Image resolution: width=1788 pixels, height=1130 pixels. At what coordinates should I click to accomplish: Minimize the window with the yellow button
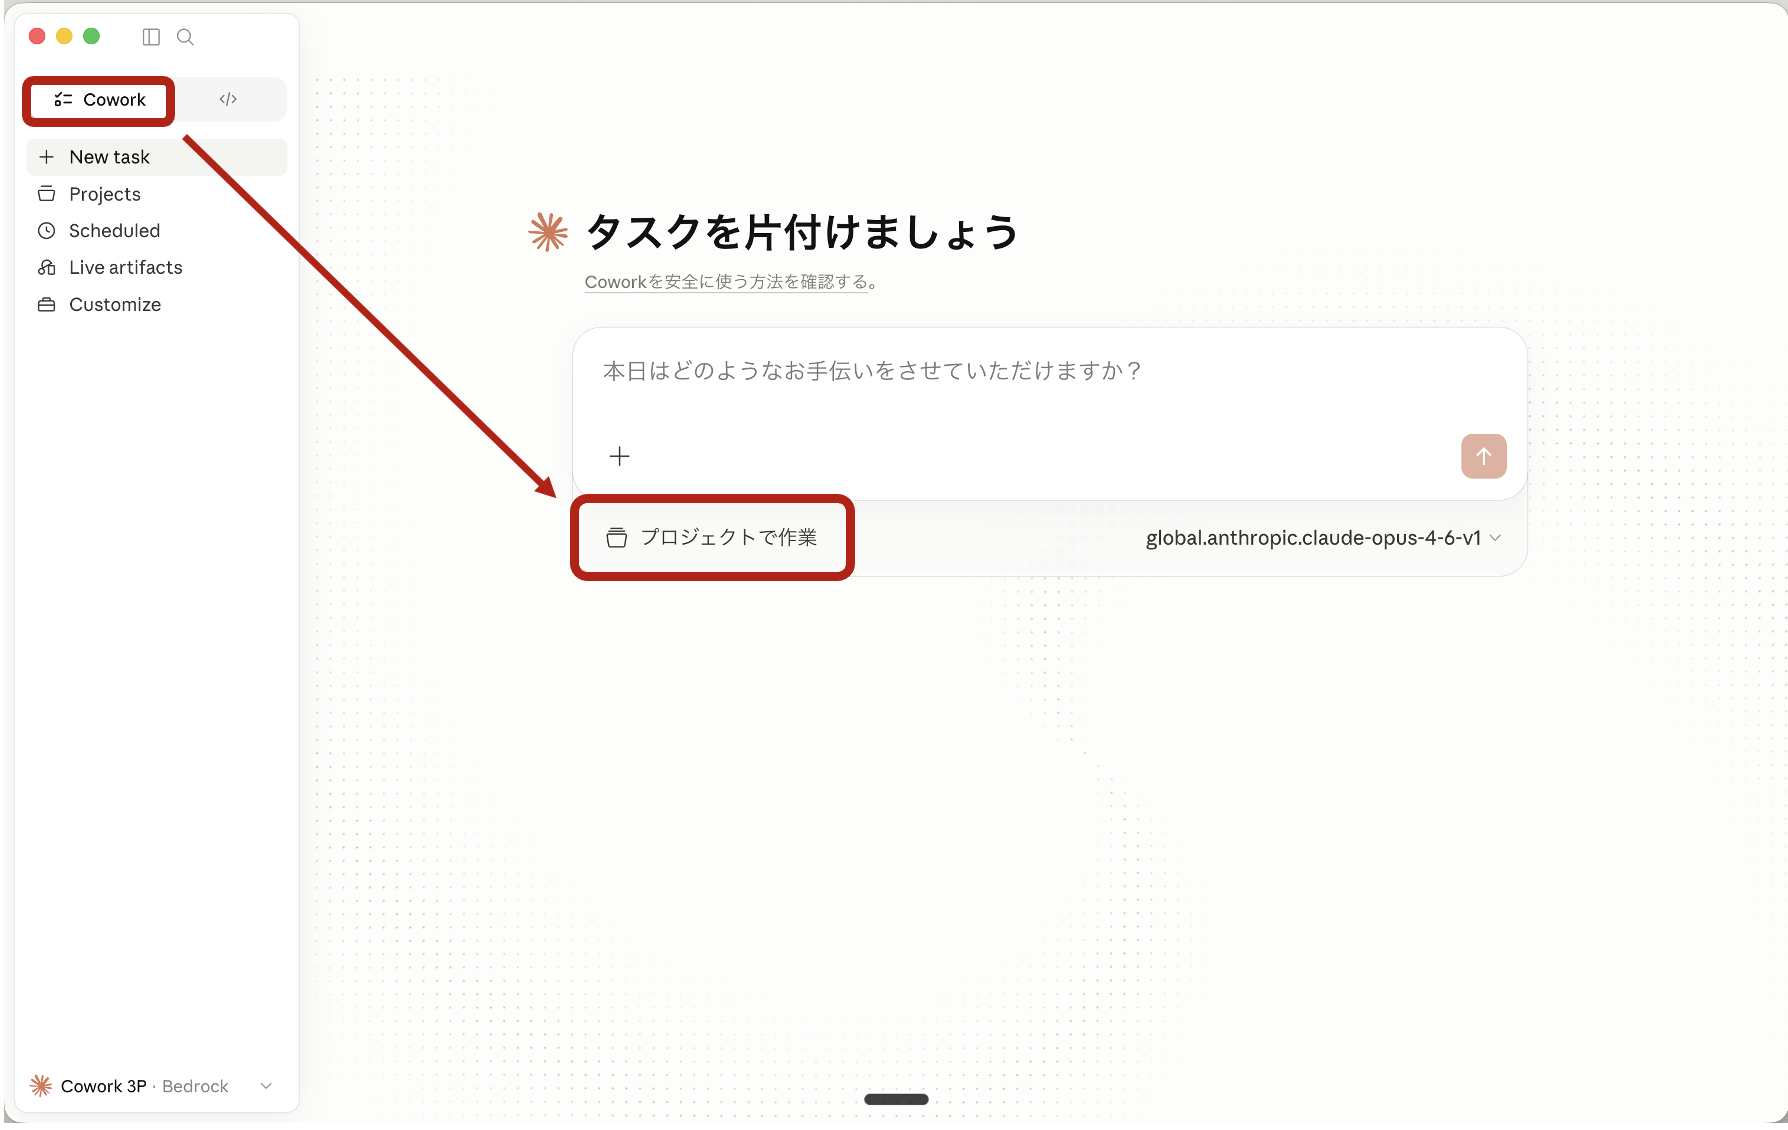[x=64, y=36]
